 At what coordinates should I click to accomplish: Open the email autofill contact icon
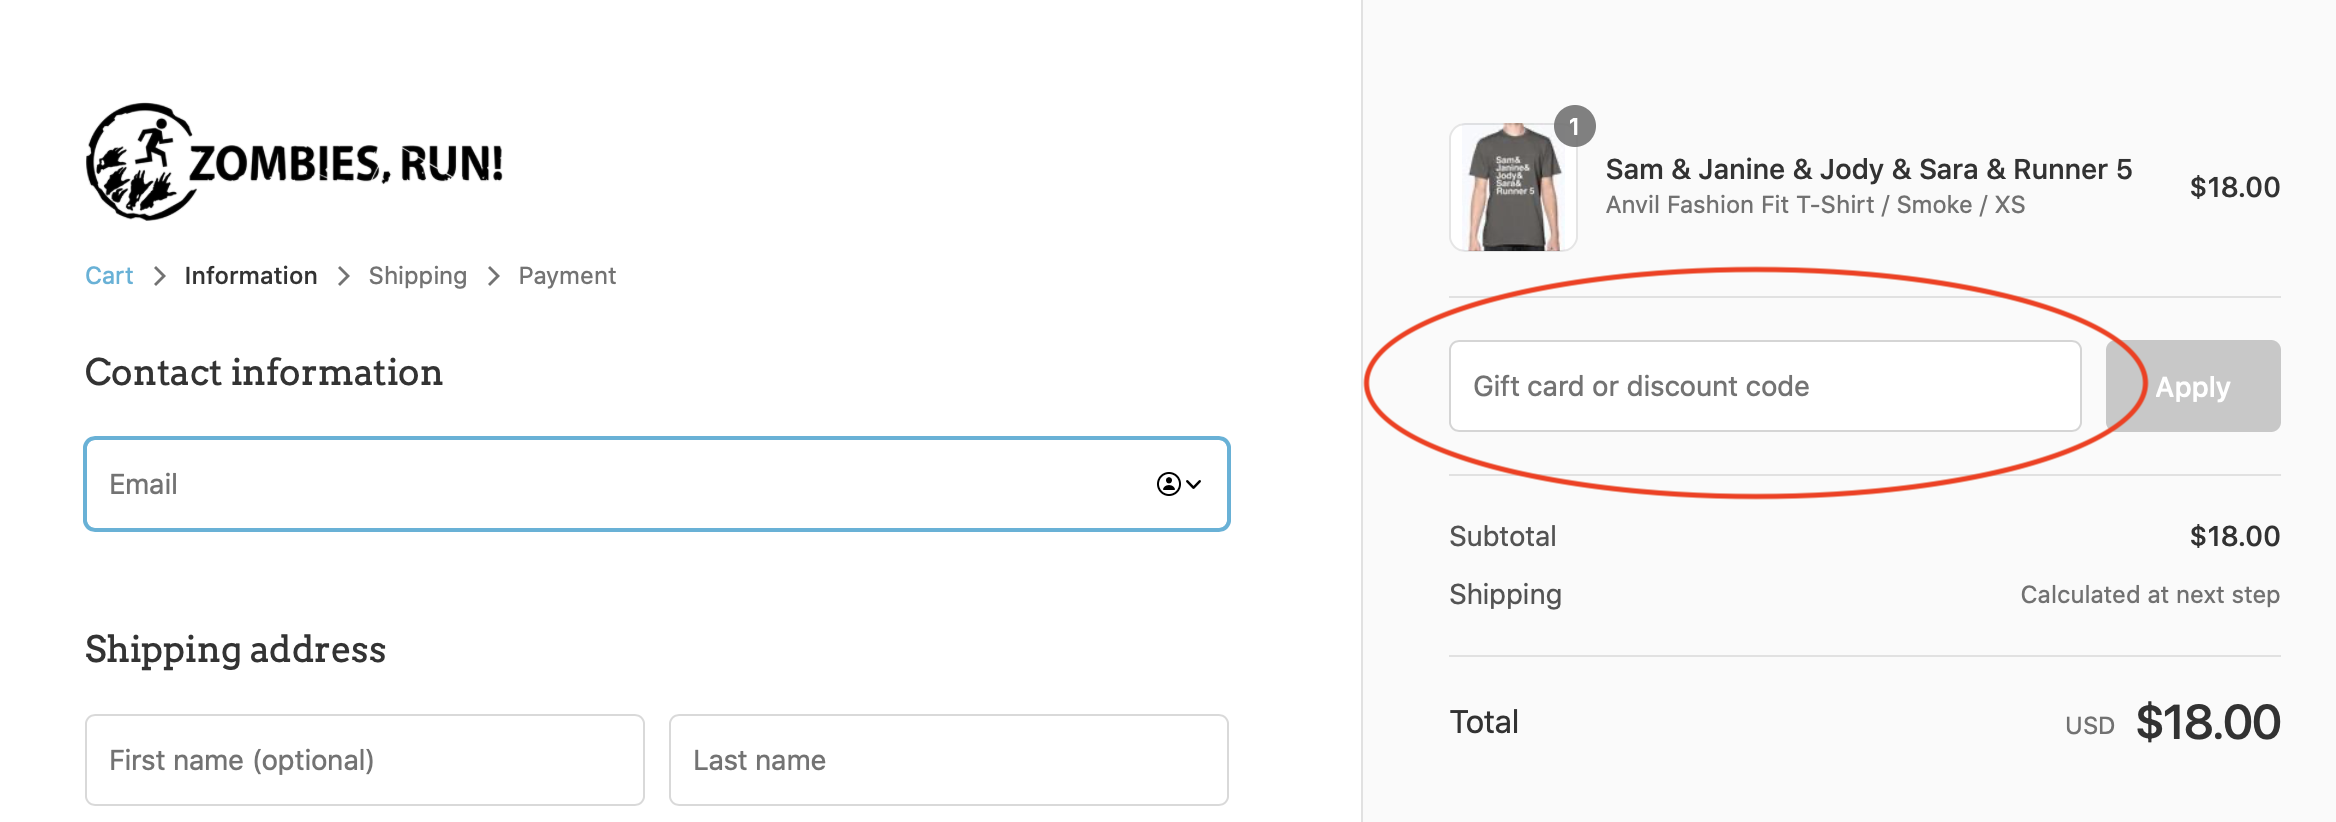[x=1168, y=484]
